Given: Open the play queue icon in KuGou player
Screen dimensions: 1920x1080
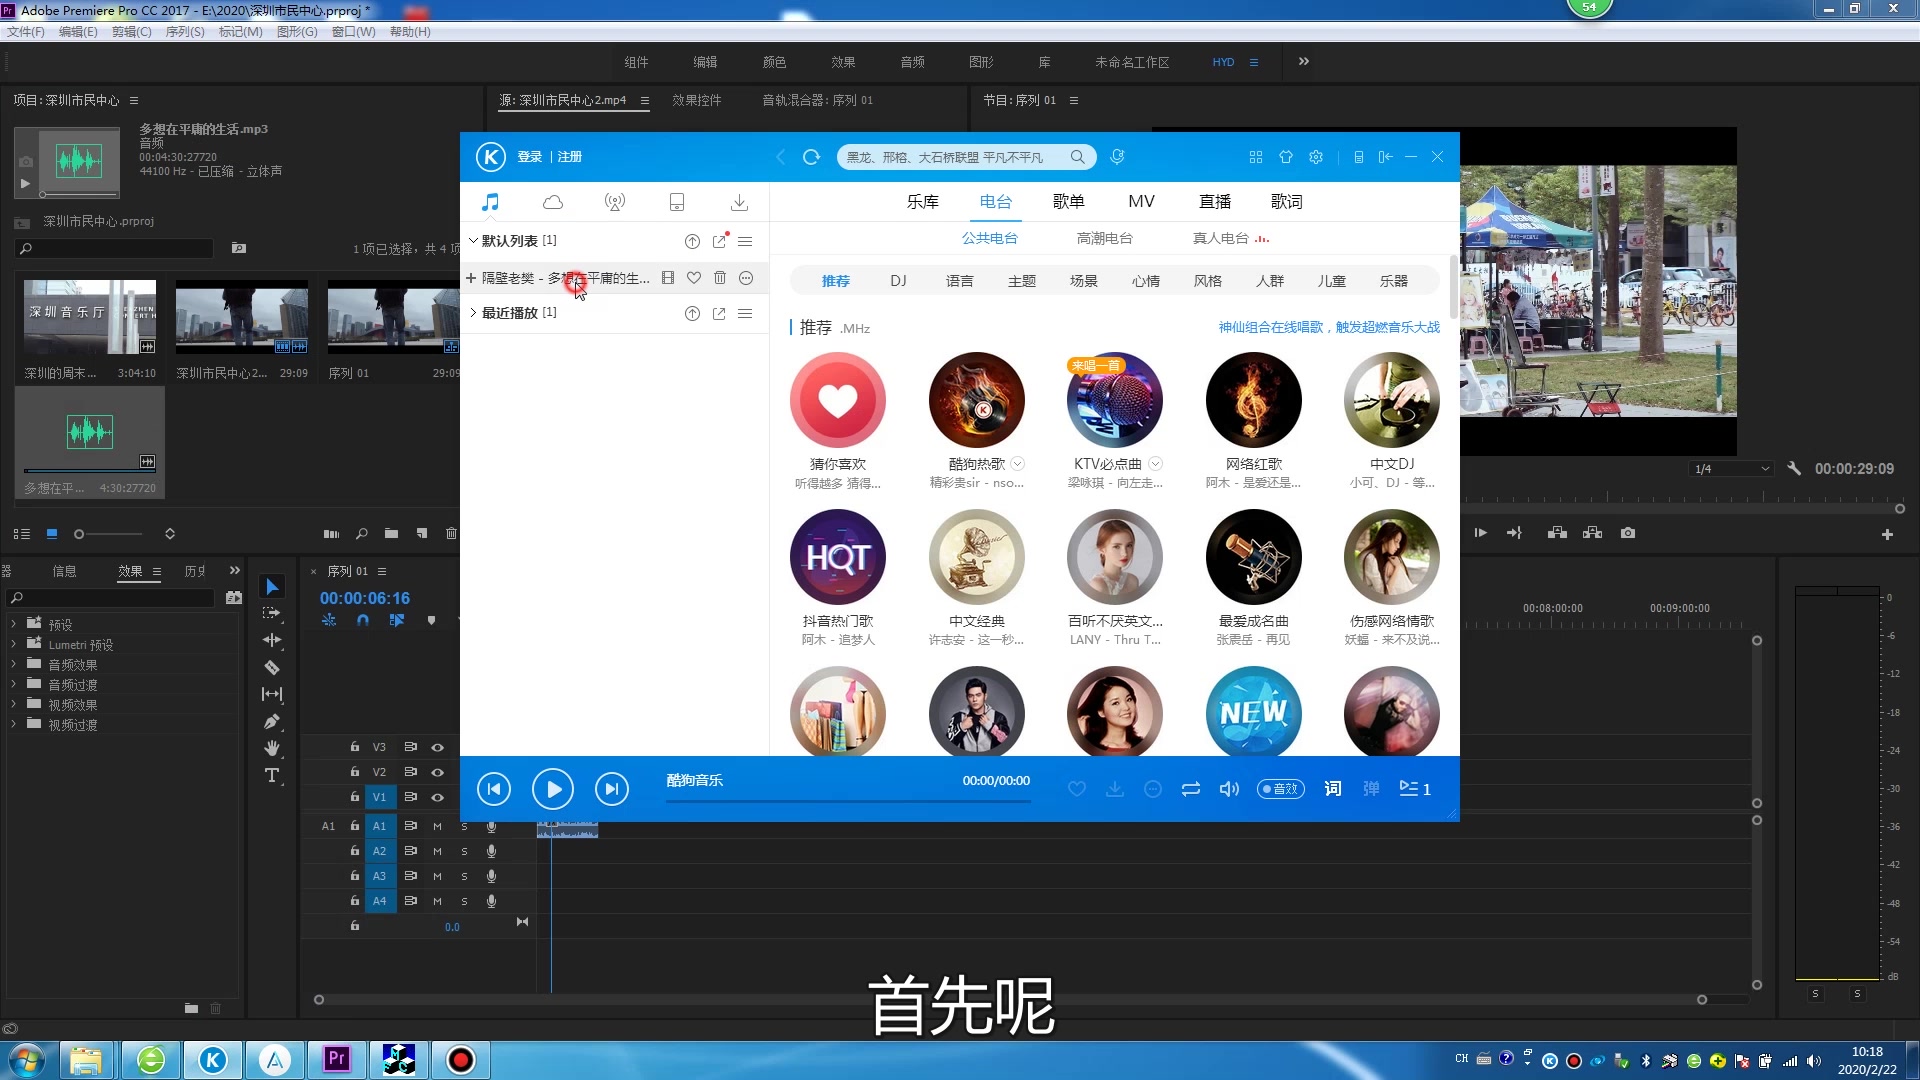Looking at the screenshot, I should 1414,789.
